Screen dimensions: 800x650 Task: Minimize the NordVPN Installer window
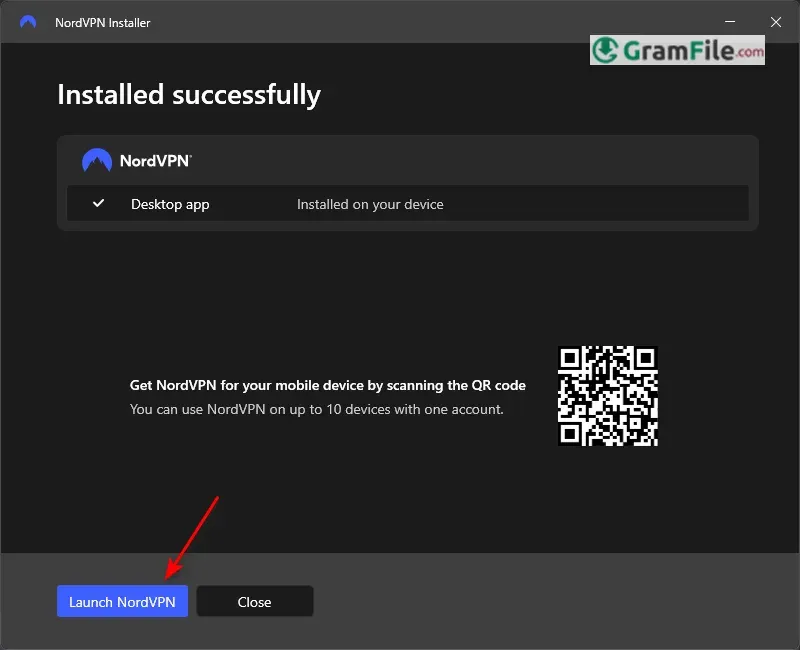point(730,22)
